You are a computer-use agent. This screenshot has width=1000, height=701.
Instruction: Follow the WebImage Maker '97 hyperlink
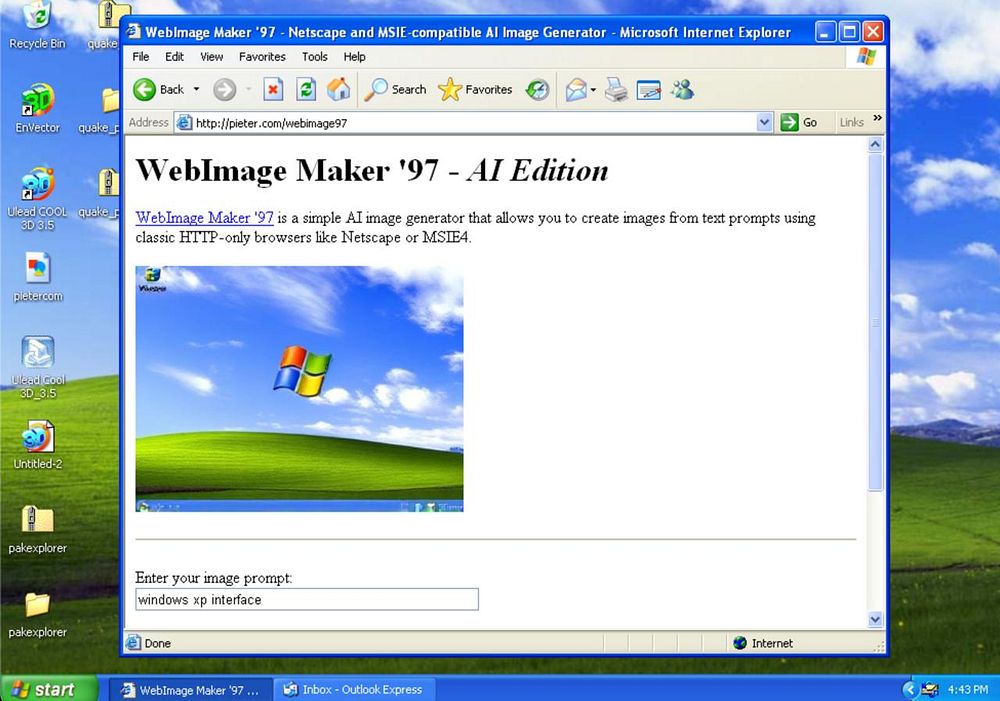click(204, 218)
